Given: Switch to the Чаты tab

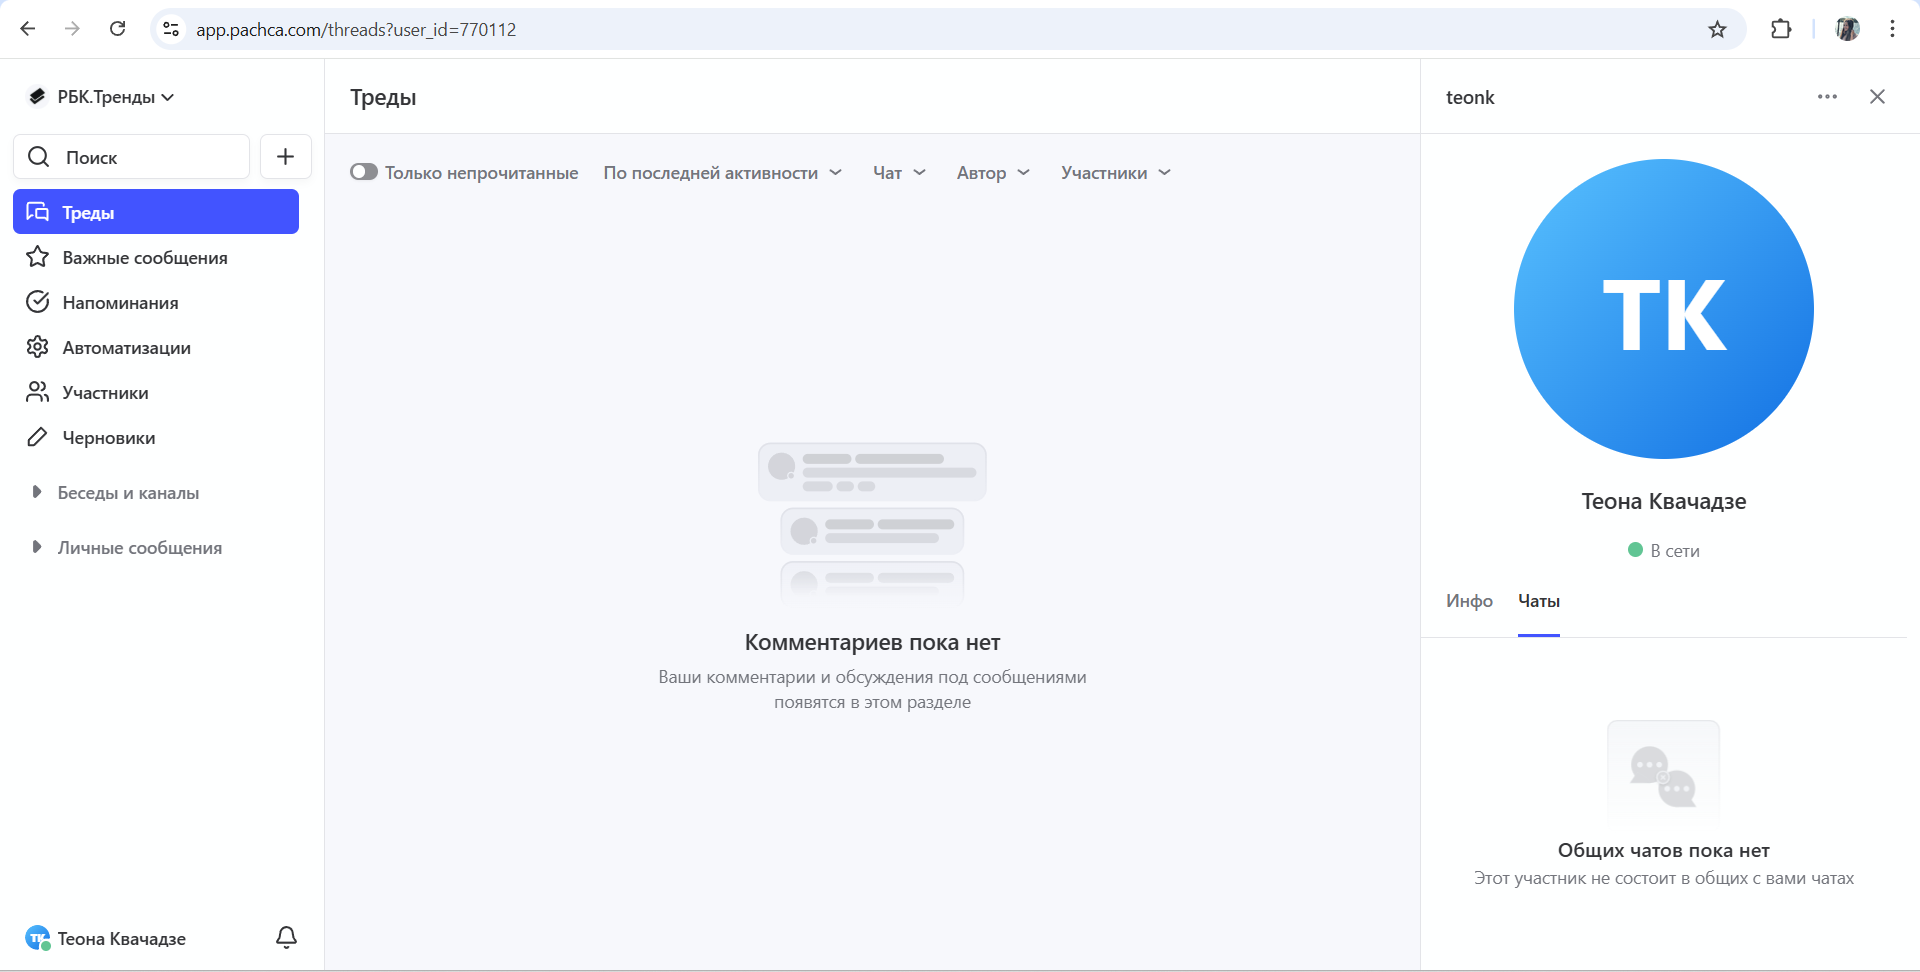Looking at the screenshot, I should pyautogui.click(x=1539, y=601).
